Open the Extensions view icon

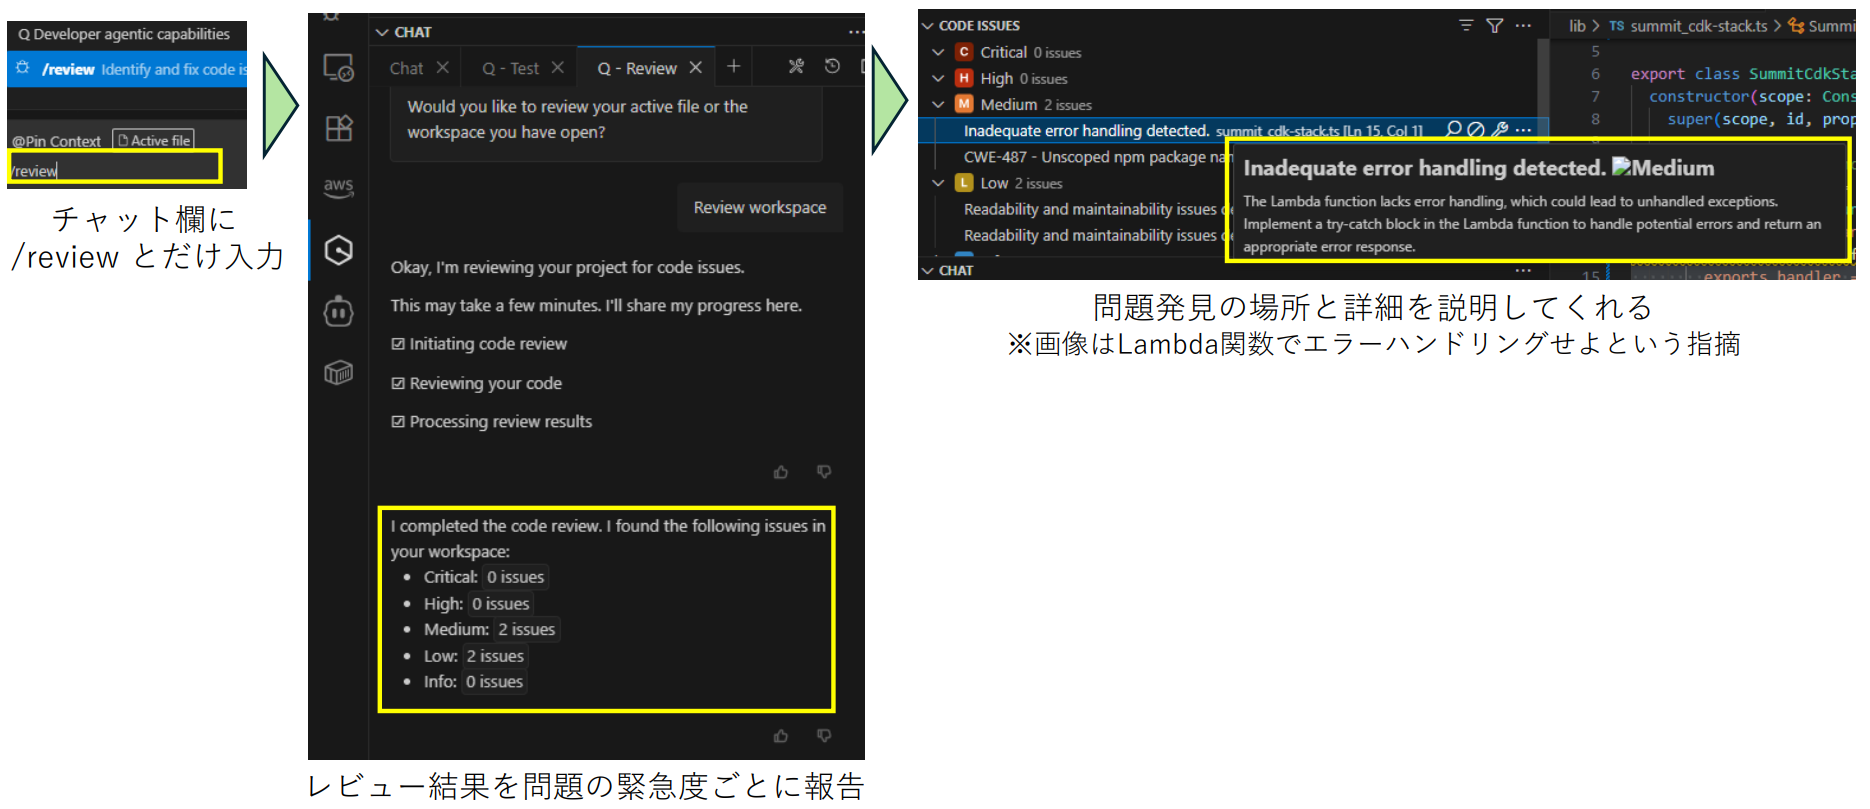coord(339,128)
